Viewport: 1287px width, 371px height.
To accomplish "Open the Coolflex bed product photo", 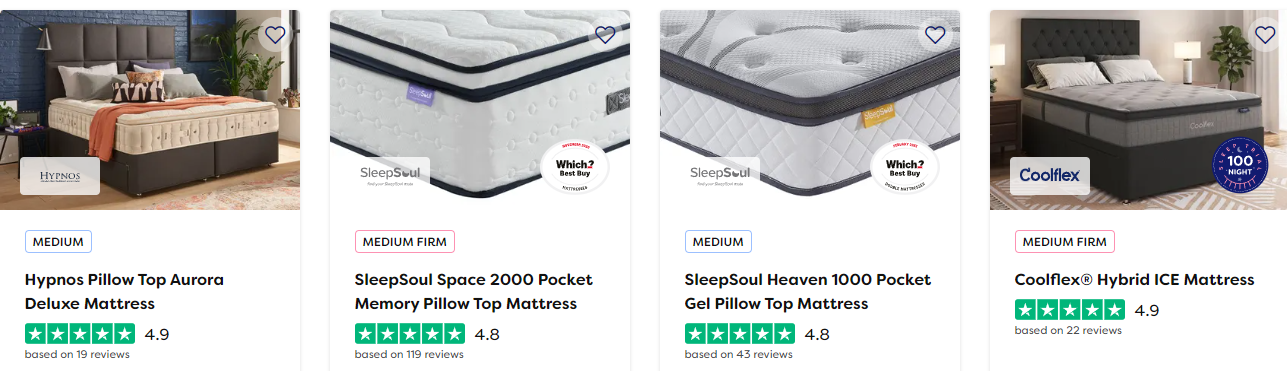I will [1138, 110].
